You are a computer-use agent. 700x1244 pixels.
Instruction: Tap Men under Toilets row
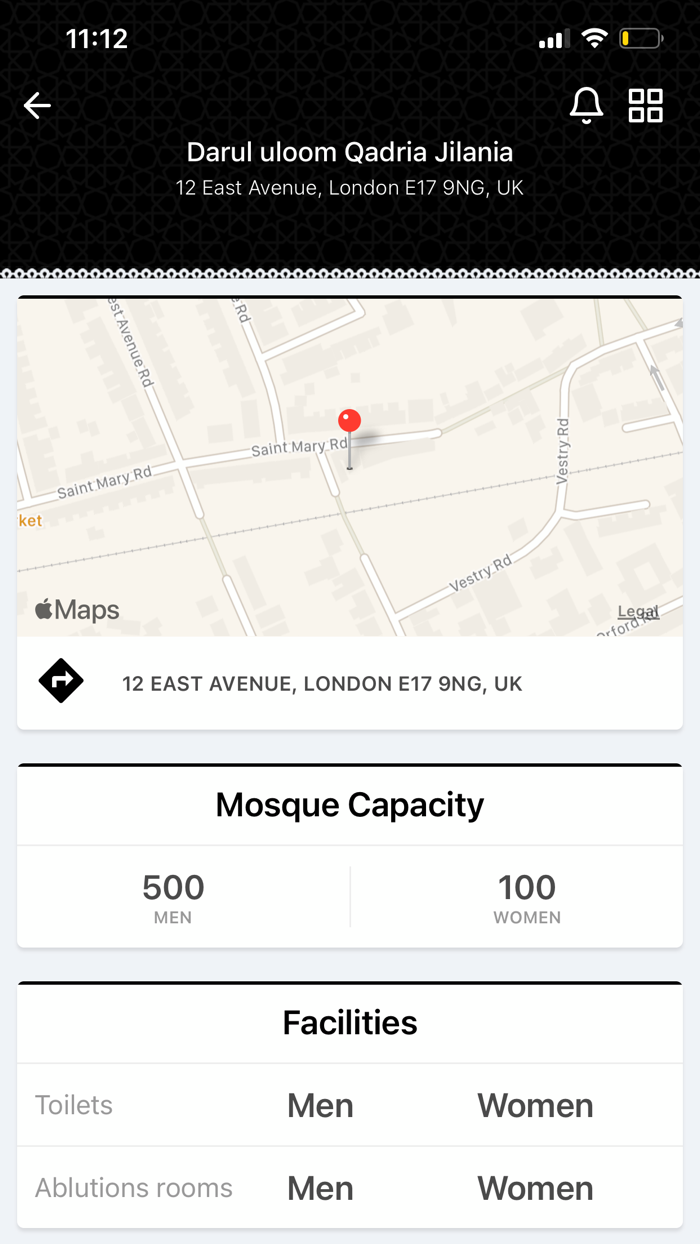click(320, 1105)
